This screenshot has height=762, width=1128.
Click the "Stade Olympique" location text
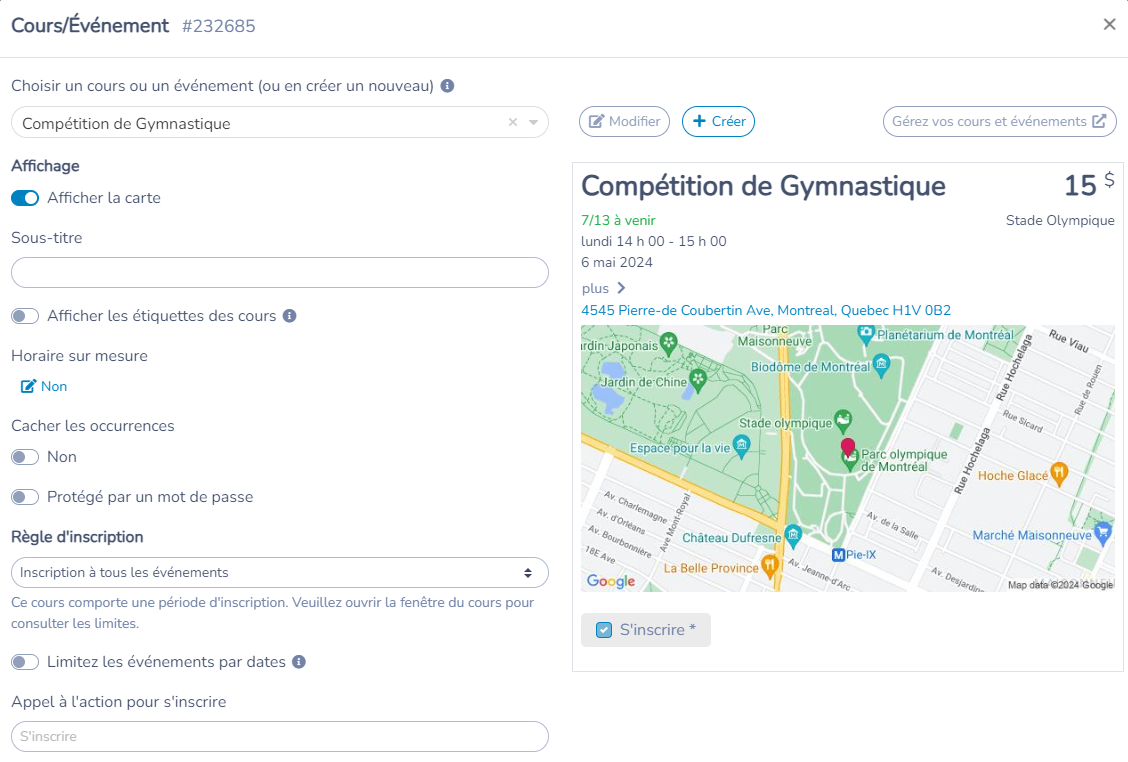1060,220
